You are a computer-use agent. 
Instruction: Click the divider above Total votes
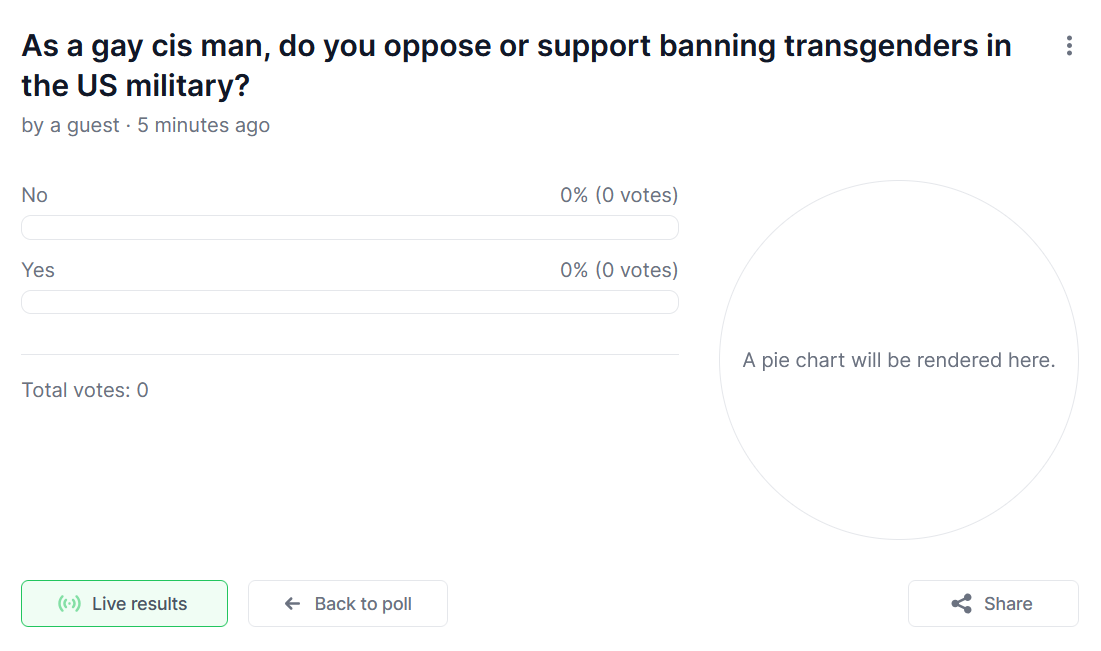(x=350, y=354)
